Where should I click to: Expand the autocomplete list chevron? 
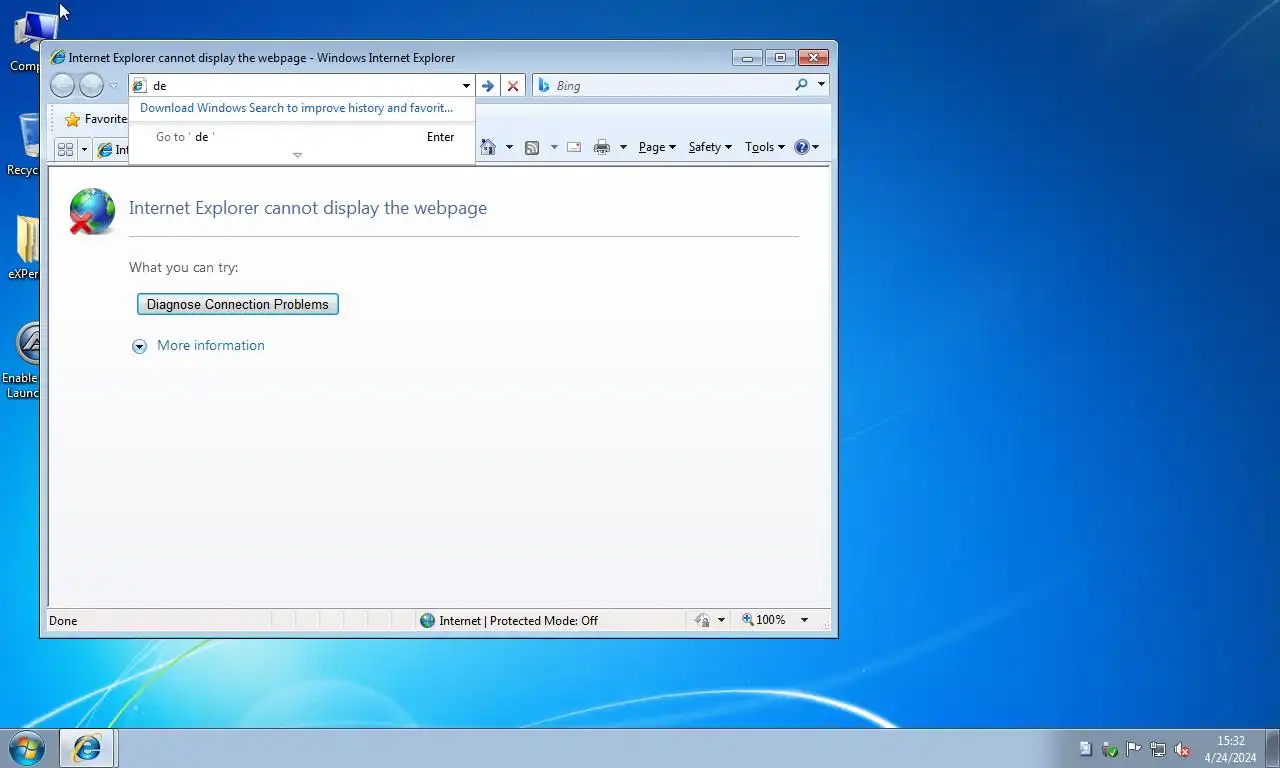[x=297, y=155]
